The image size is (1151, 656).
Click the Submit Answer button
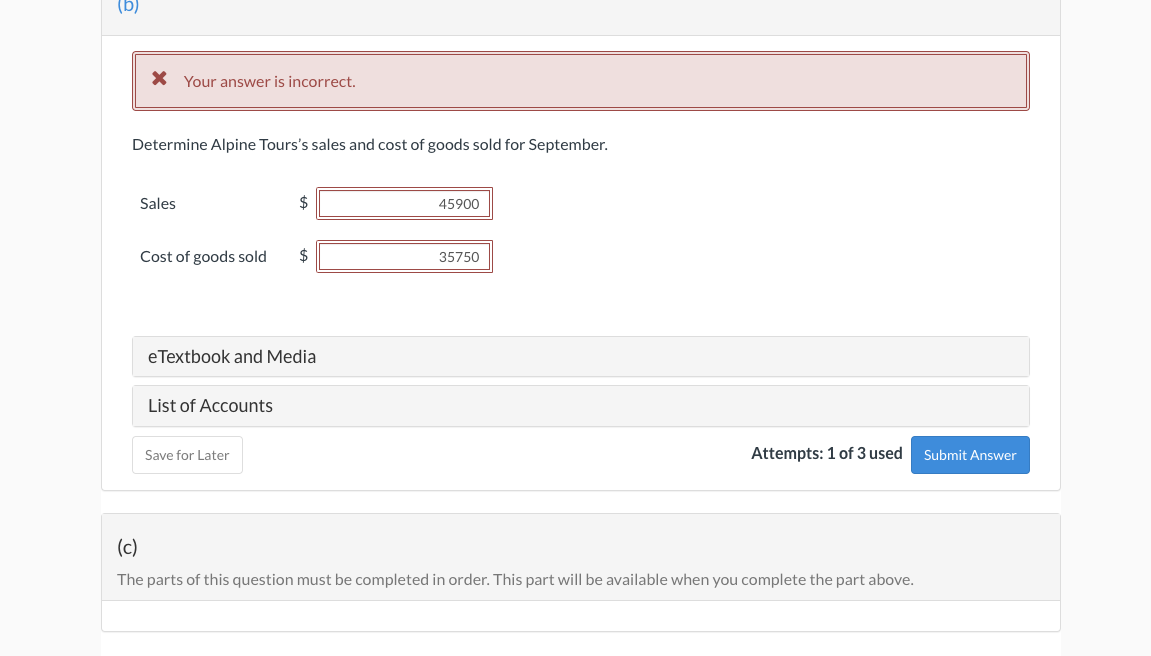pos(969,455)
